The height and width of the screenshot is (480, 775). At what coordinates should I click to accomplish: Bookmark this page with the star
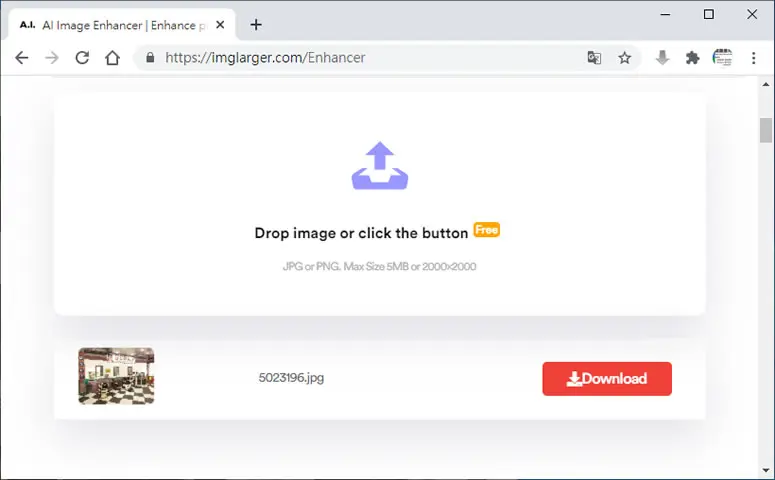625,58
